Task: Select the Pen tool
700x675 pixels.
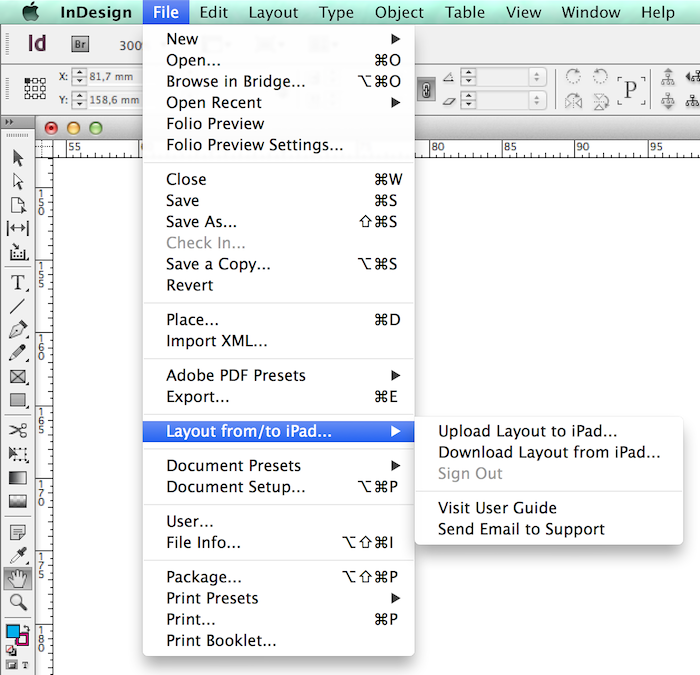Action: coord(18,329)
